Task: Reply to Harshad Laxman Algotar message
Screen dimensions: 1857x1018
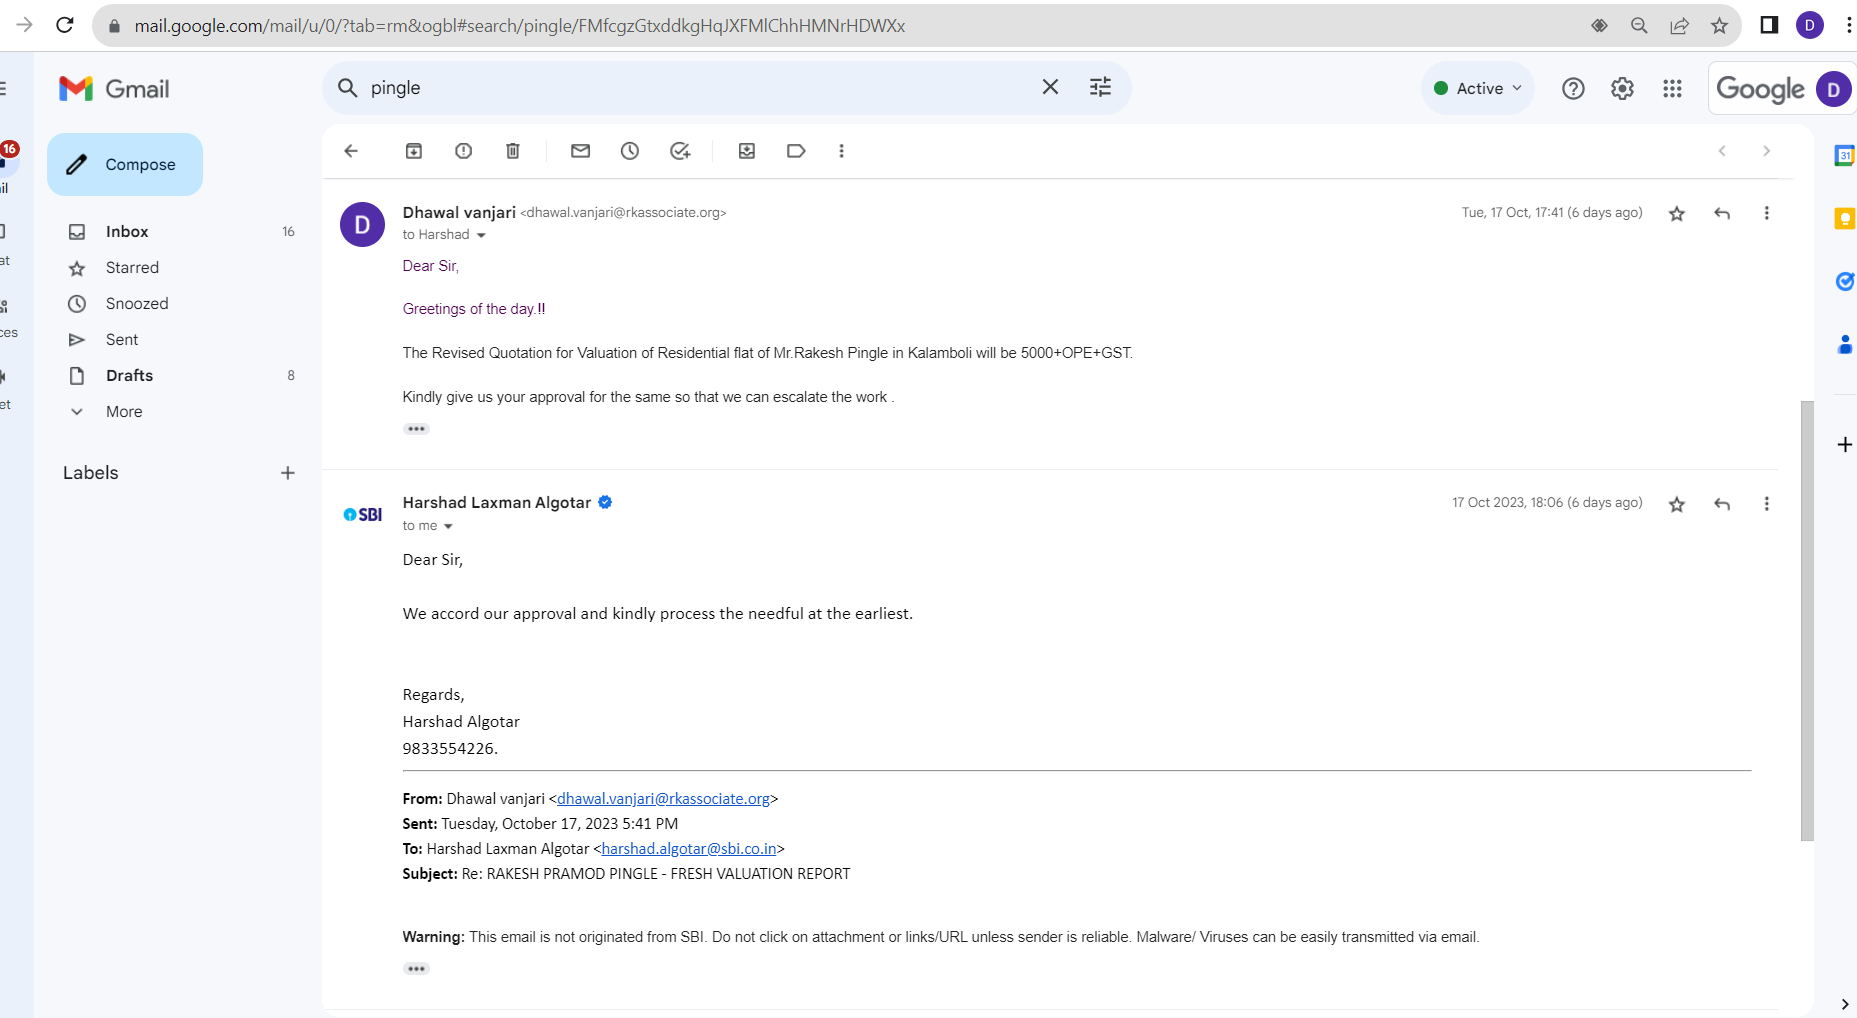Action: point(1722,504)
